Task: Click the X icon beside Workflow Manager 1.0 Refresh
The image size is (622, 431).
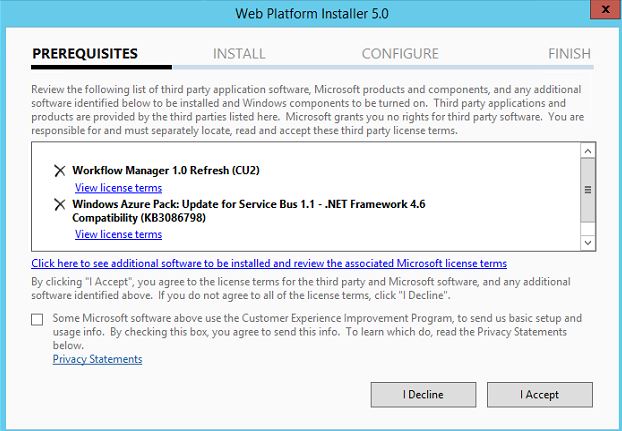Action: pos(60,171)
